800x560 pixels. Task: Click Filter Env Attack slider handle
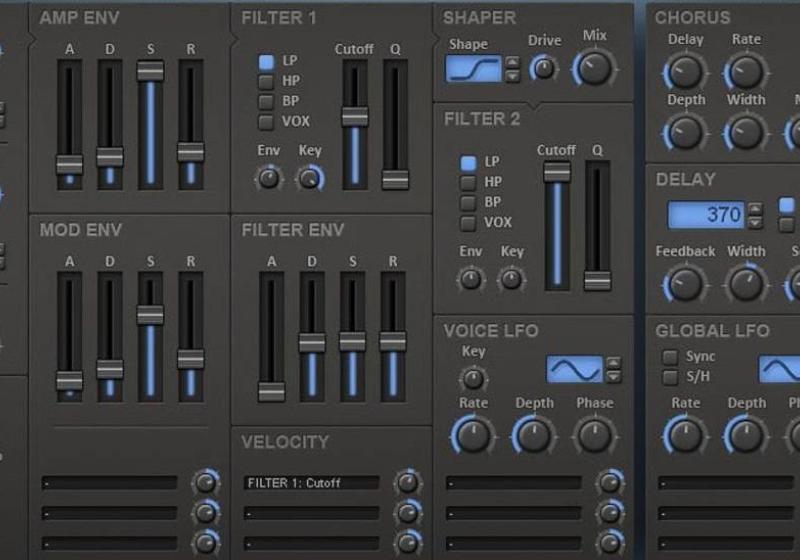pyautogui.click(x=271, y=391)
